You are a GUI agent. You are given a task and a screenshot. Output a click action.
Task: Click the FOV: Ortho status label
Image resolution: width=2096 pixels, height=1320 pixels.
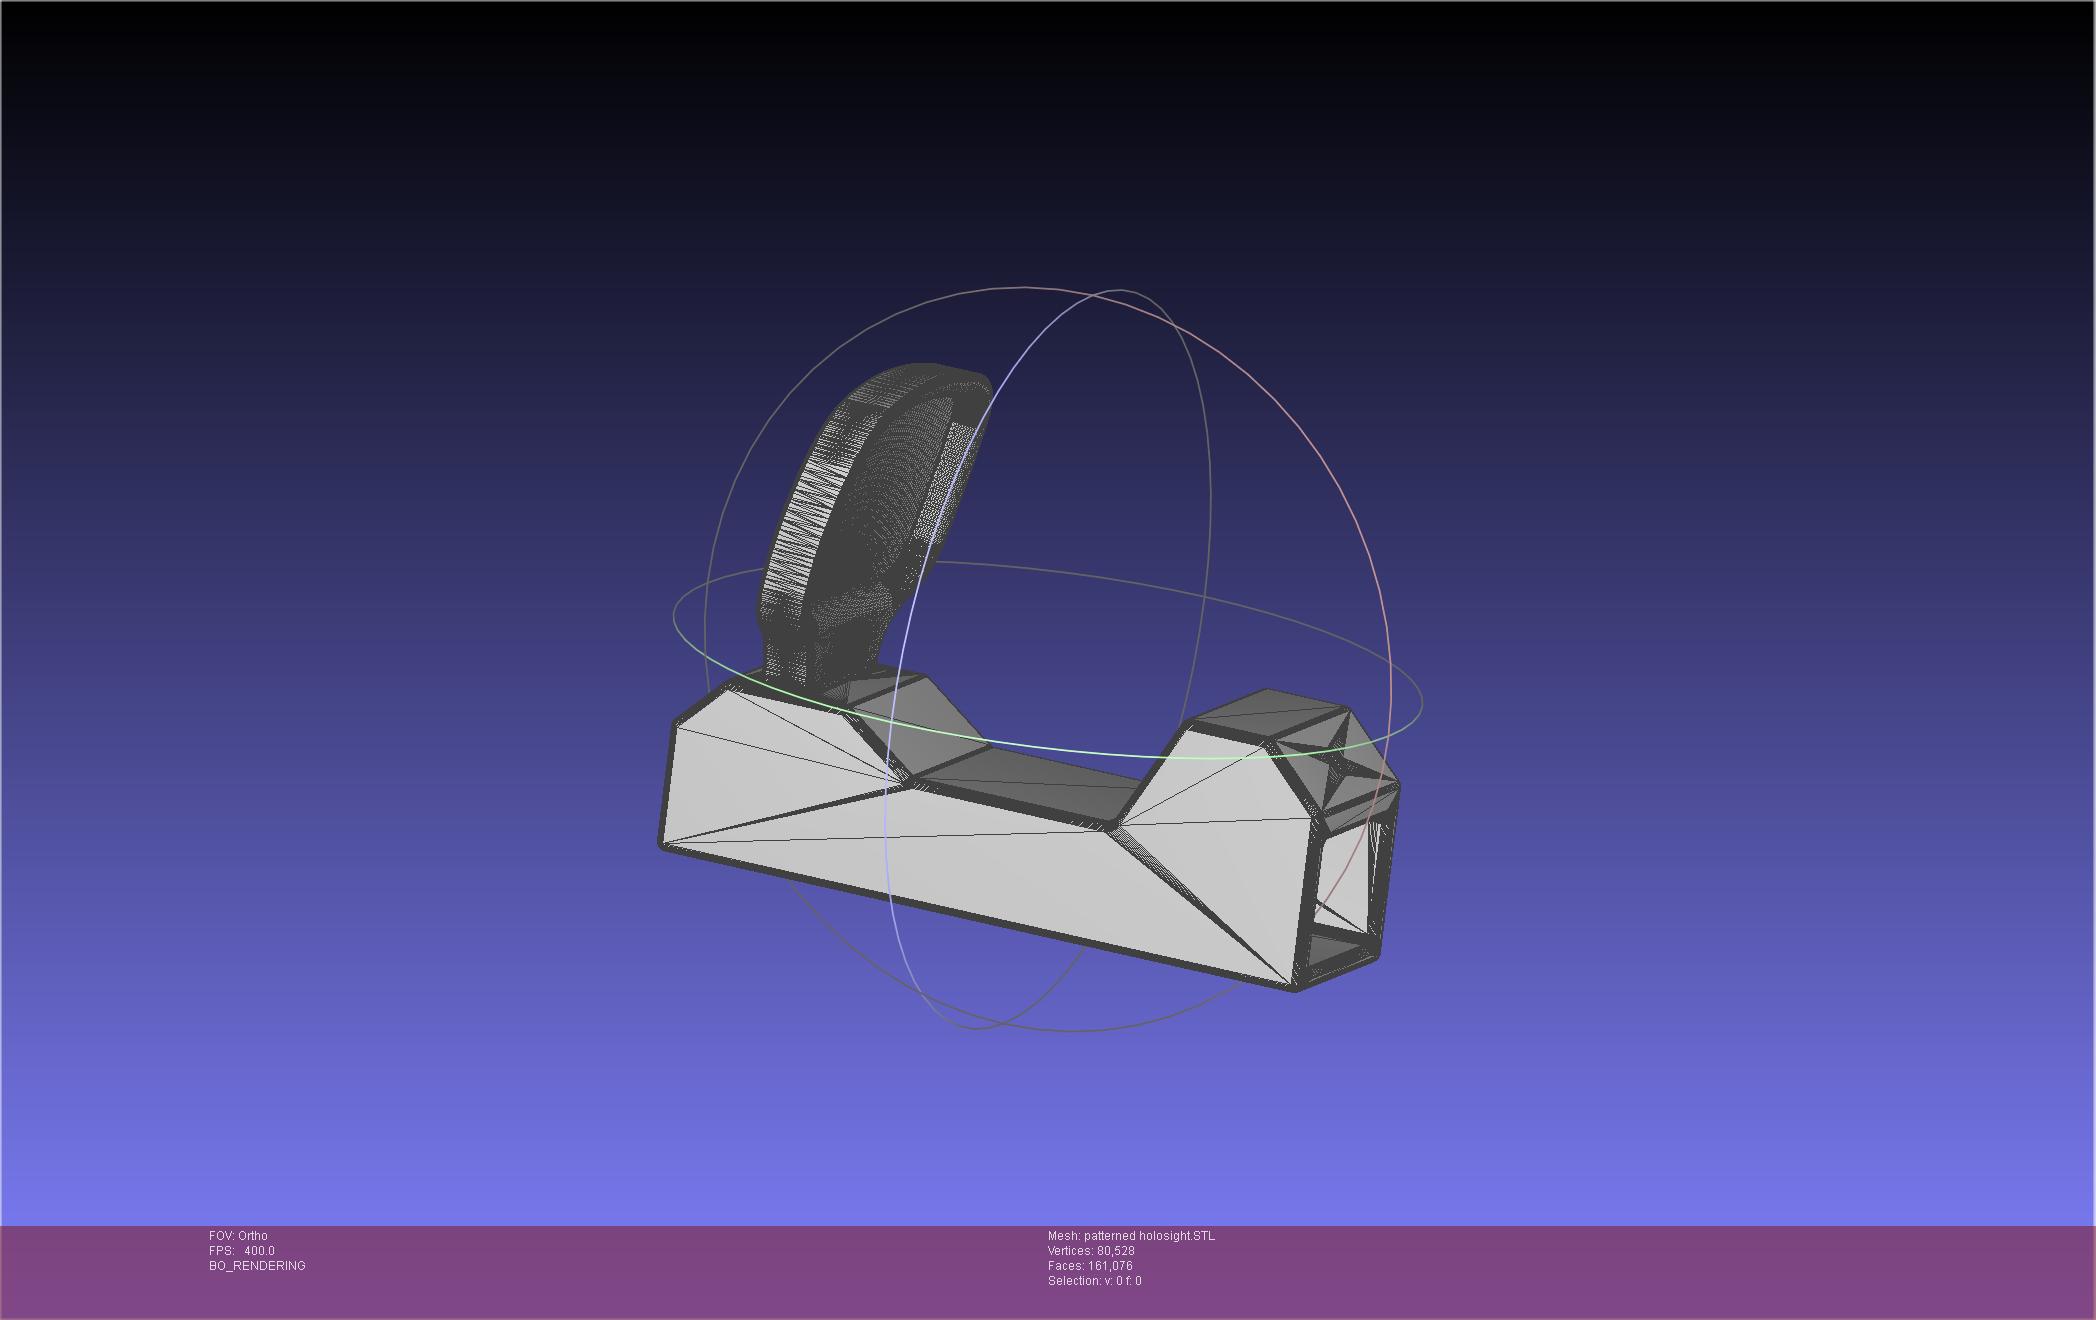238,1236
